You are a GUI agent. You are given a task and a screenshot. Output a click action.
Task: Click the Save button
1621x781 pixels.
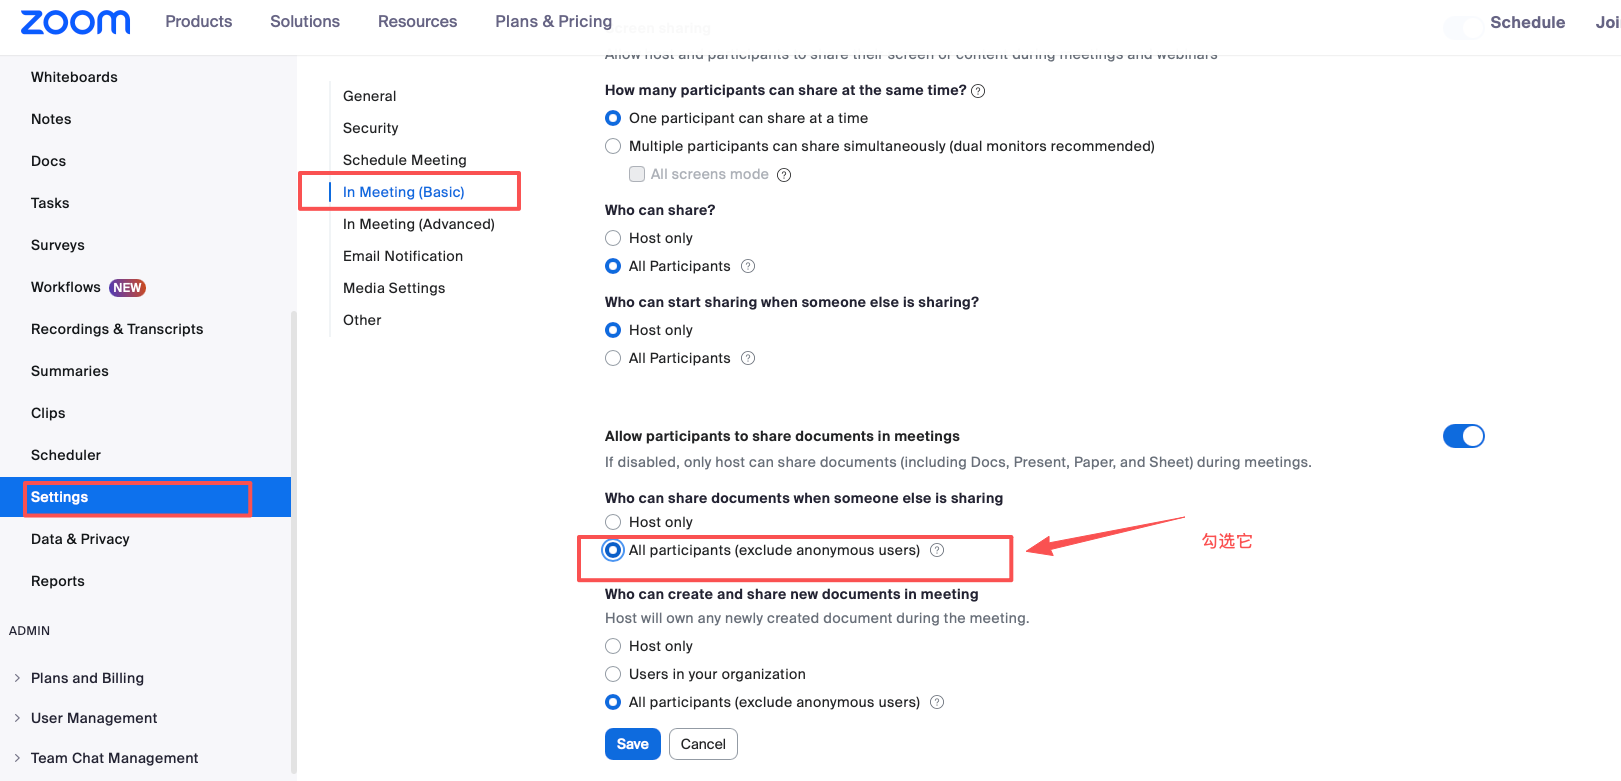[632, 744]
